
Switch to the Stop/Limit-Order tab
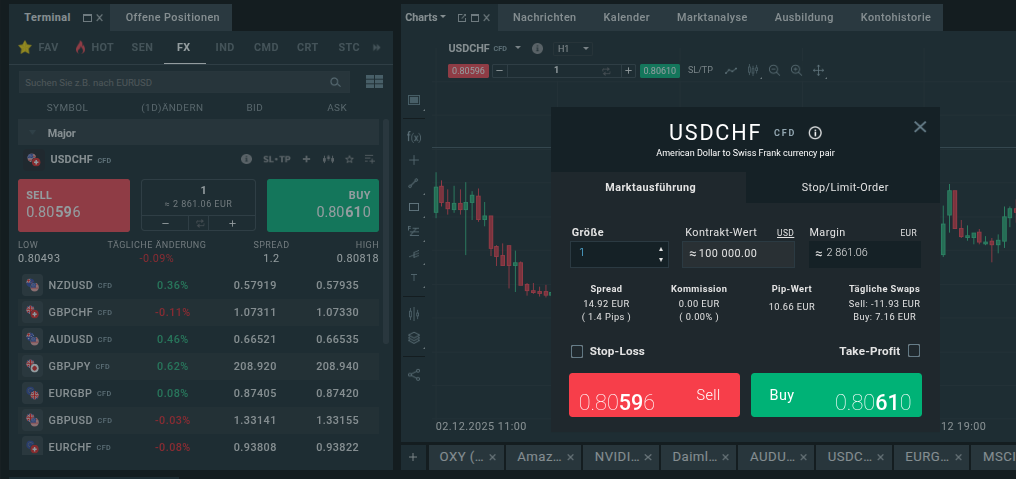(844, 187)
